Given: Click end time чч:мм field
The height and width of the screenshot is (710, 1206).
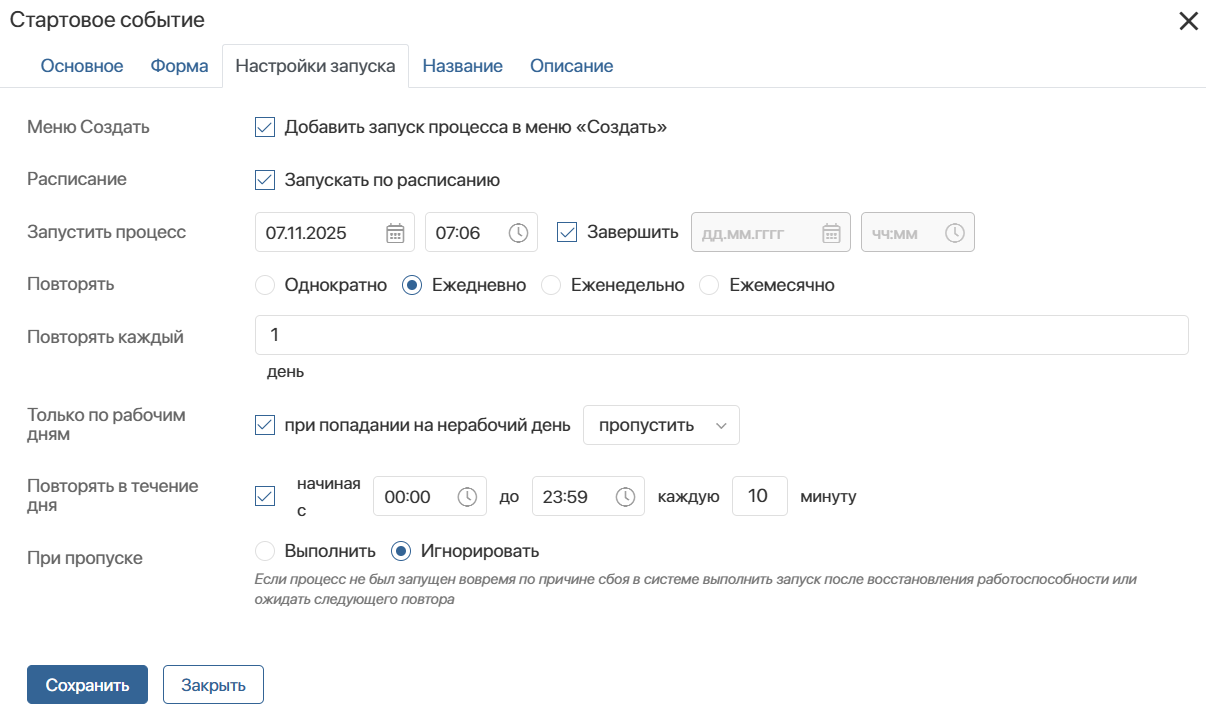Looking at the screenshot, I should point(917,232).
